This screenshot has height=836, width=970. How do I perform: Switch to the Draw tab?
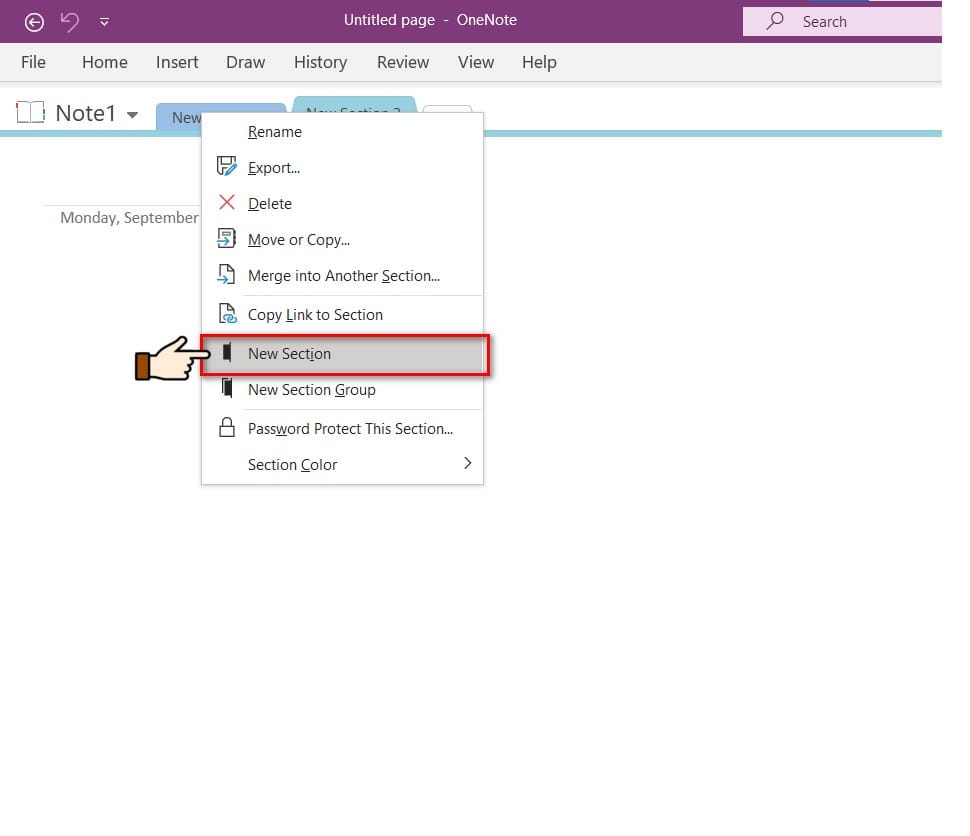[245, 62]
